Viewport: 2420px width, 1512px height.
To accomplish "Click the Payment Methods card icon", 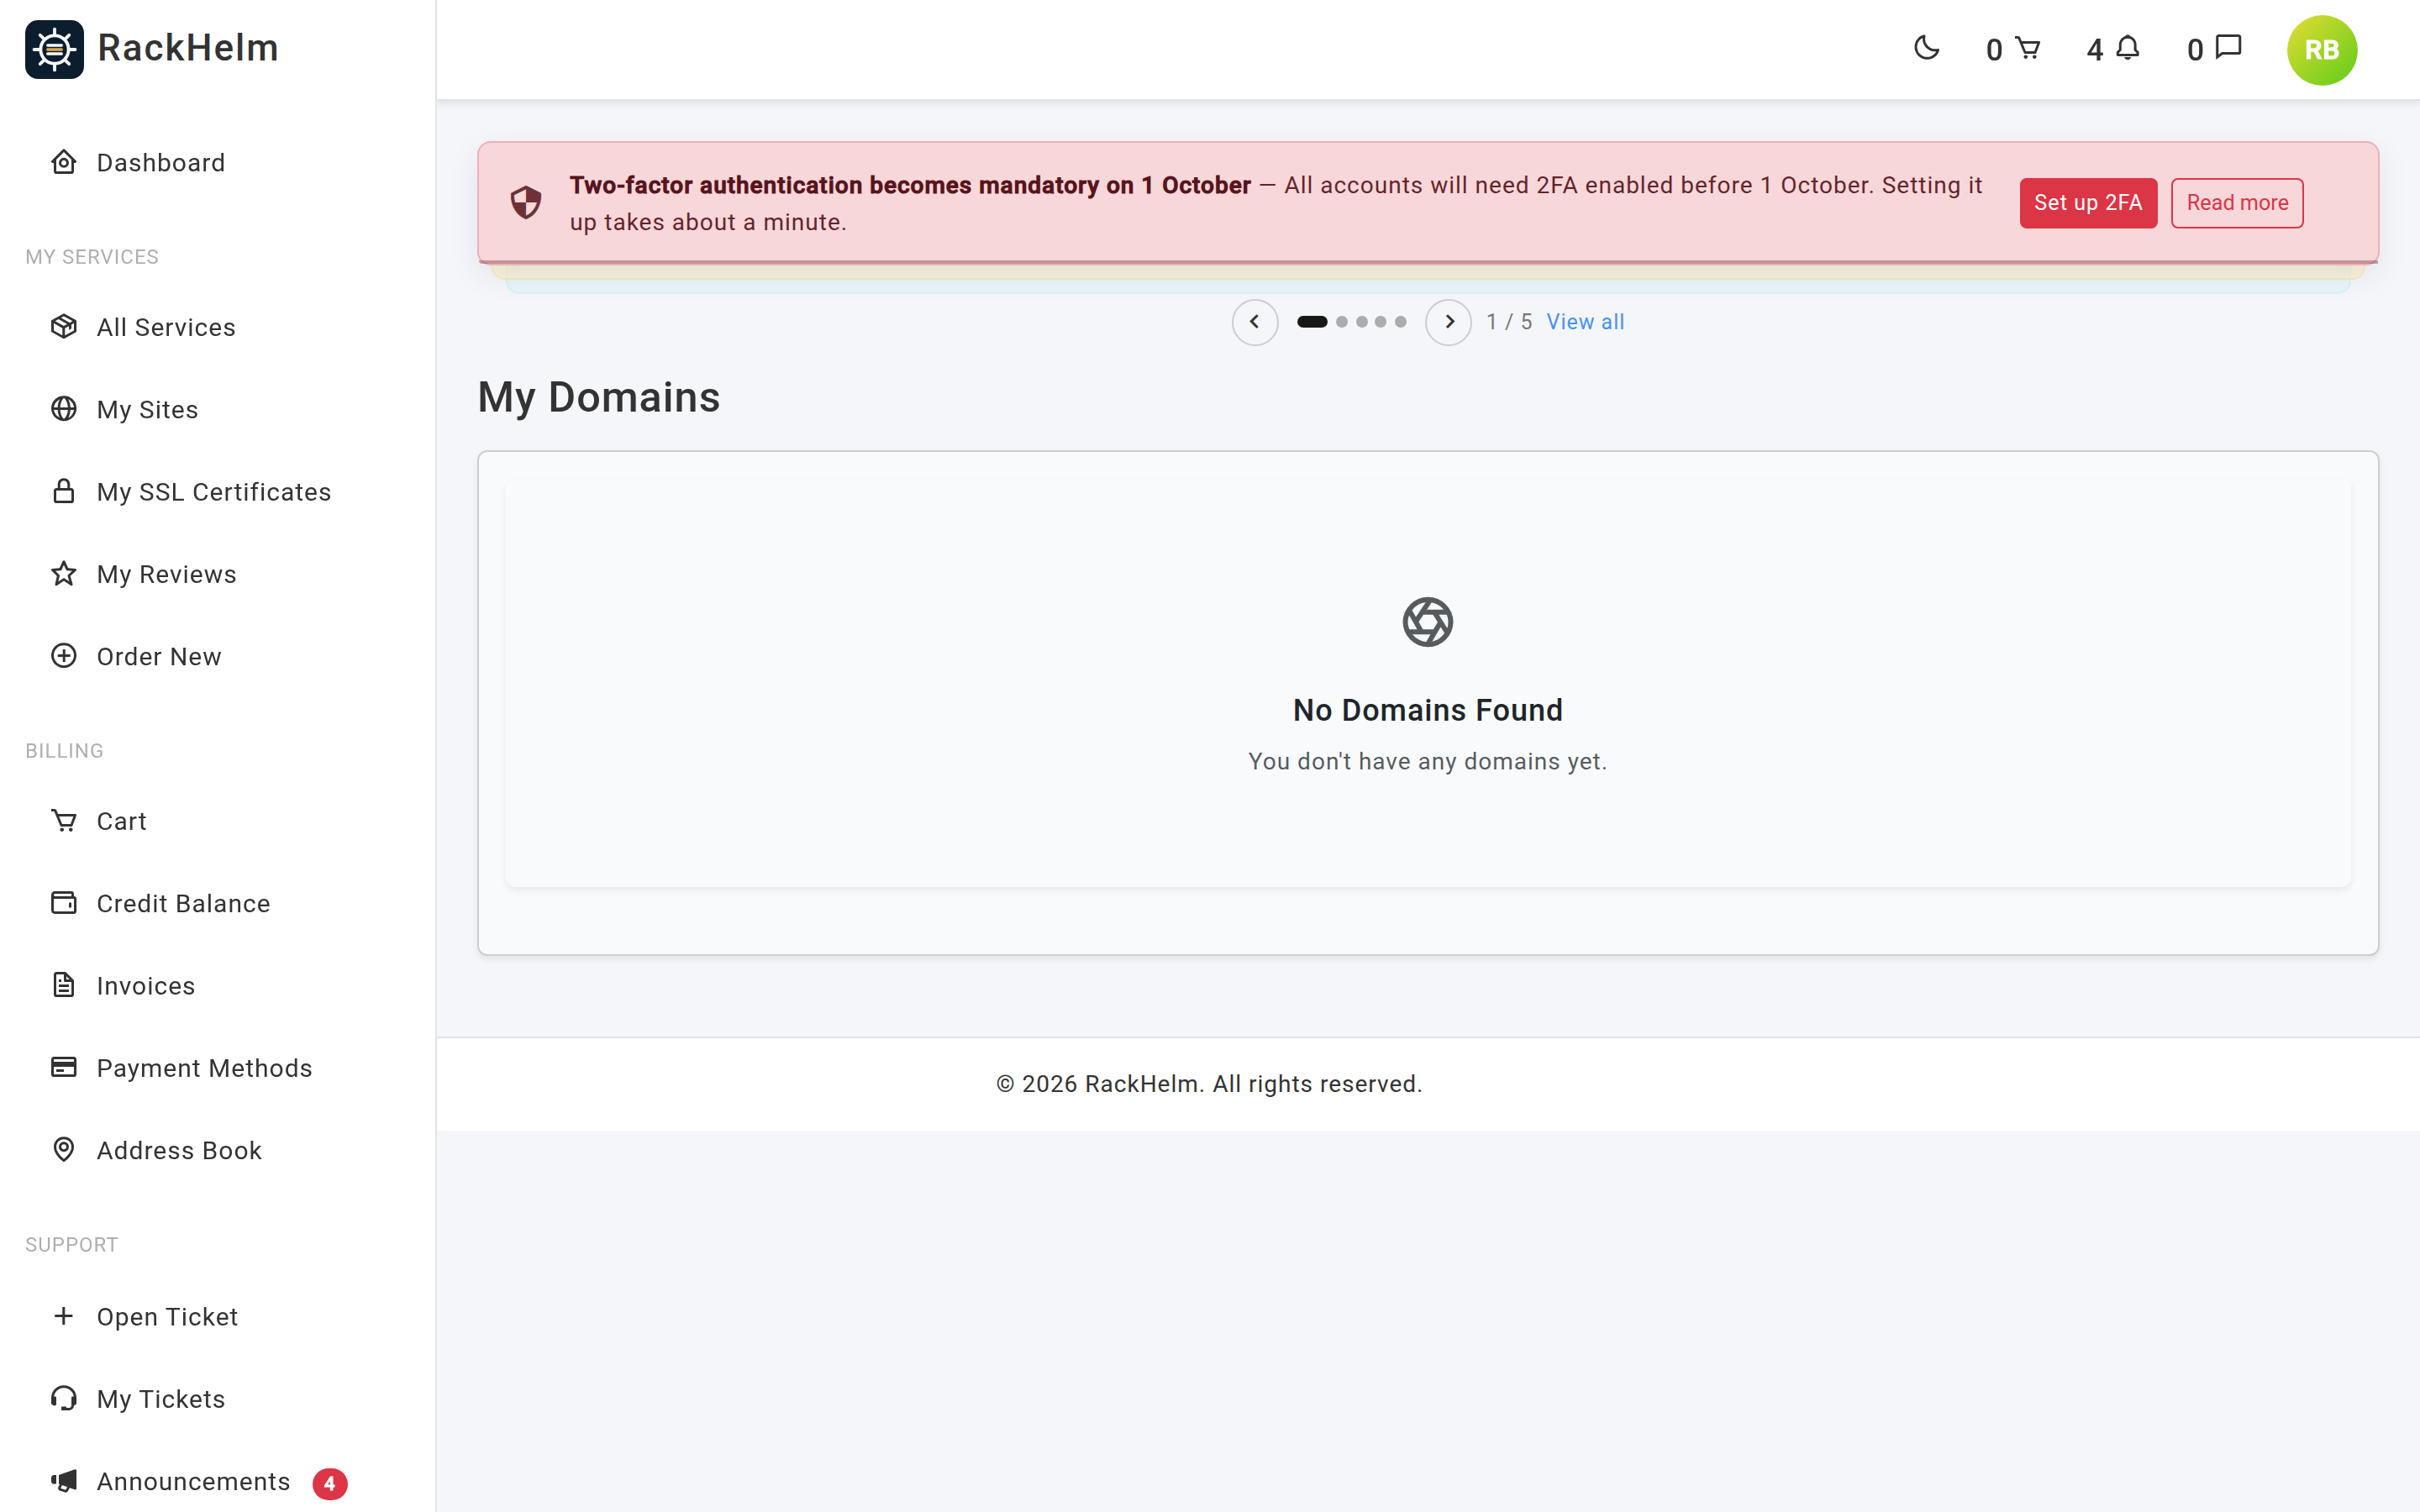I will pyautogui.click(x=64, y=1068).
